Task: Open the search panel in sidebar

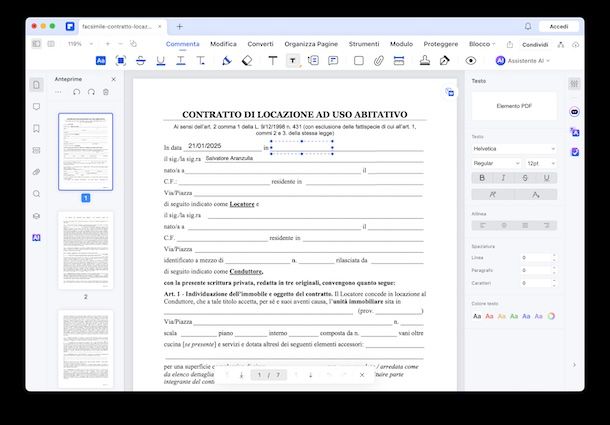Action: click(x=37, y=194)
